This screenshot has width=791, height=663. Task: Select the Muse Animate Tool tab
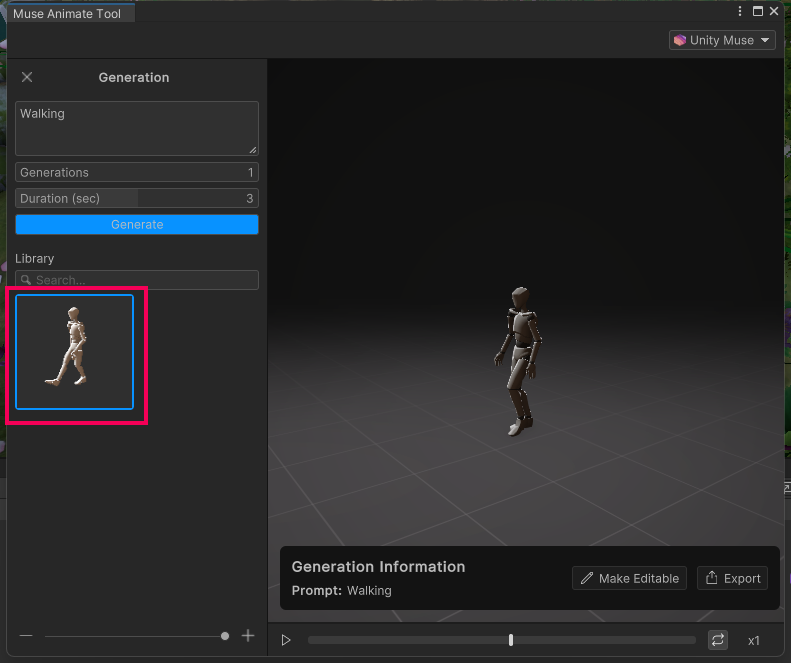point(67,14)
